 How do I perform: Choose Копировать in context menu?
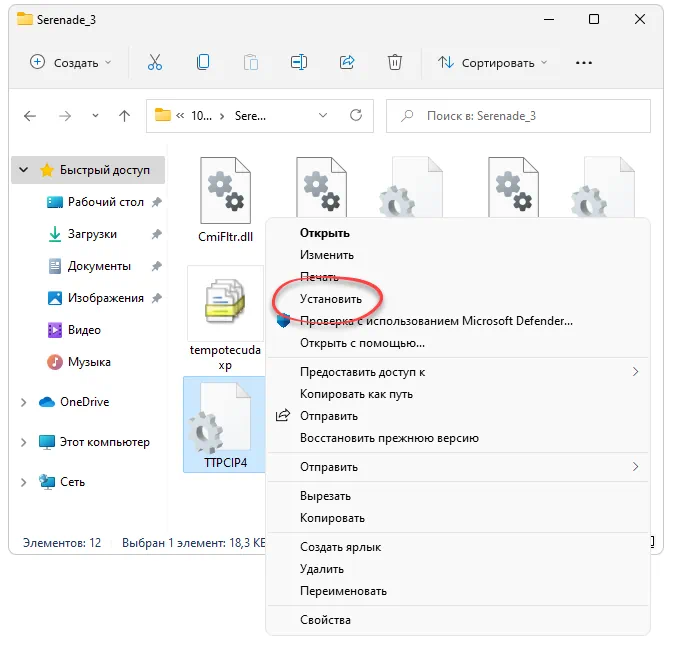[x=458, y=518]
